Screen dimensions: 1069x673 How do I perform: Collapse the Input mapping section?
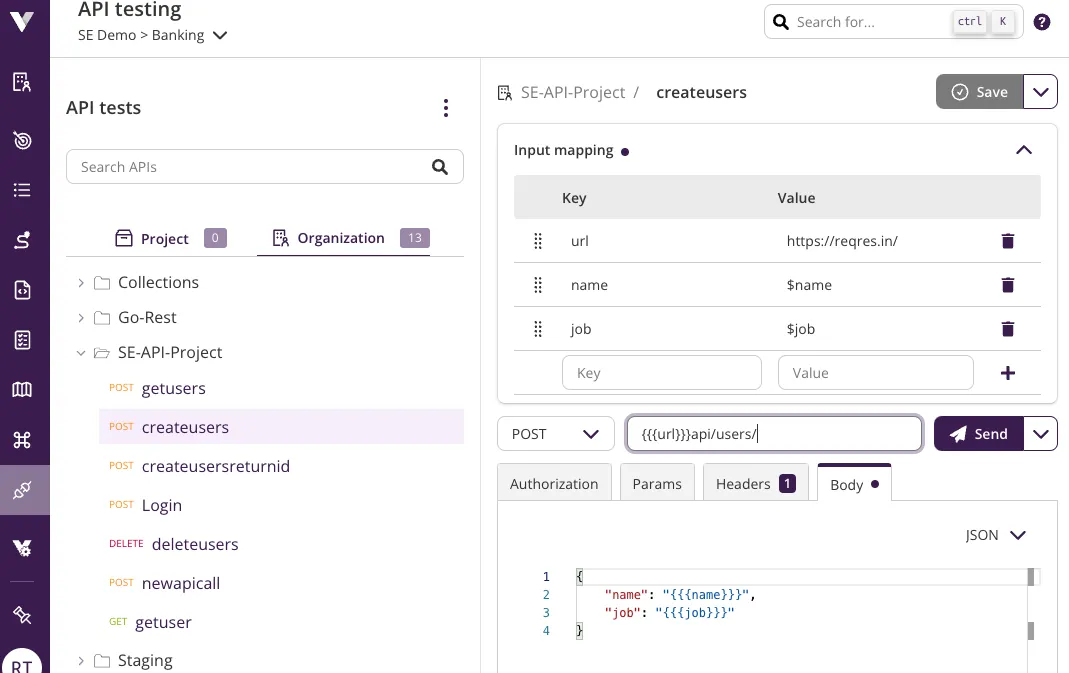click(1023, 150)
